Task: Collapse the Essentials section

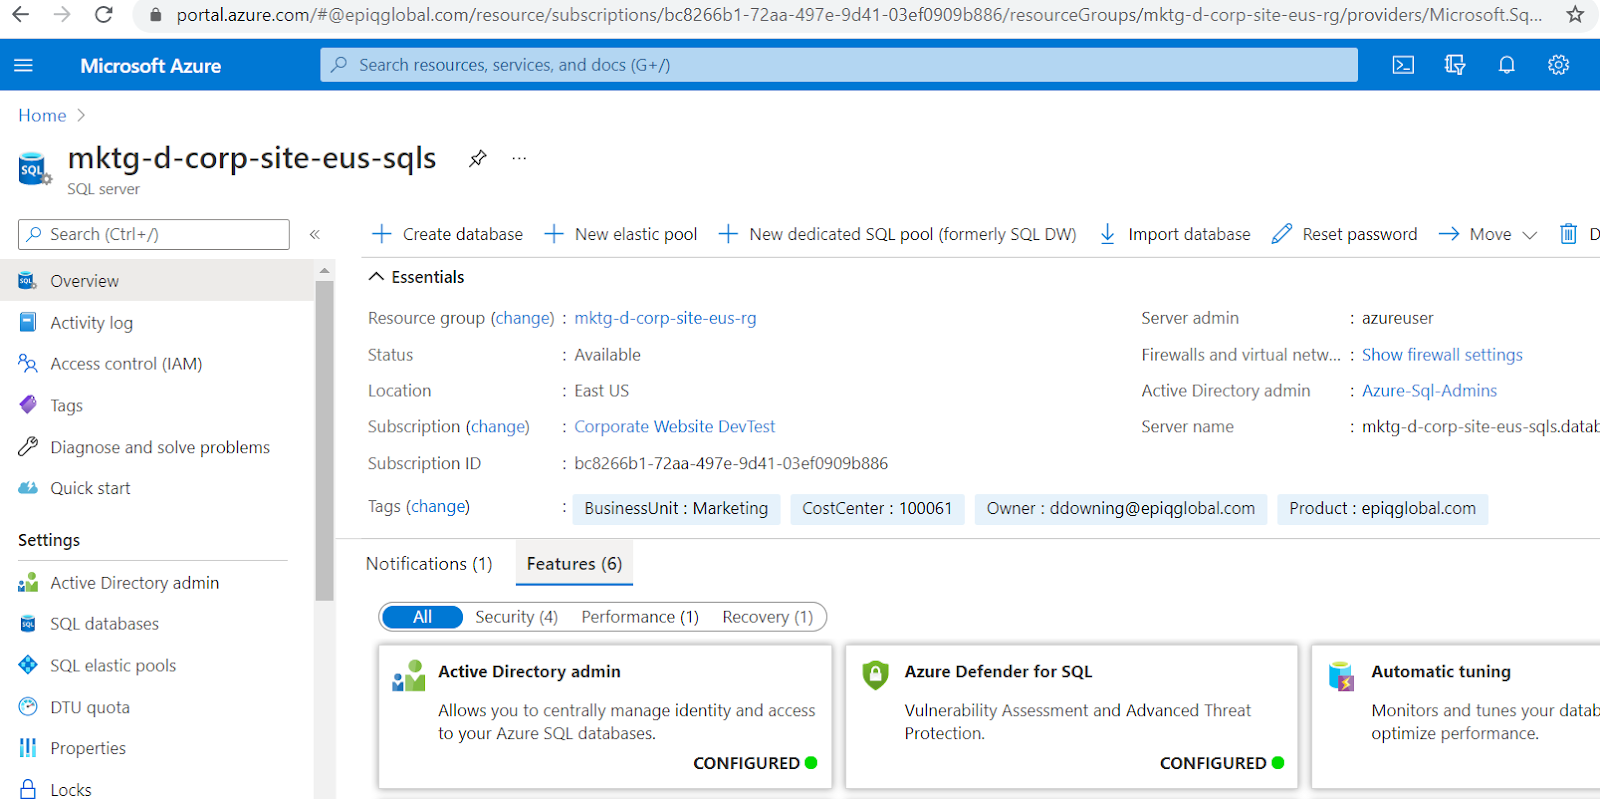Action: (x=416, y=277)
